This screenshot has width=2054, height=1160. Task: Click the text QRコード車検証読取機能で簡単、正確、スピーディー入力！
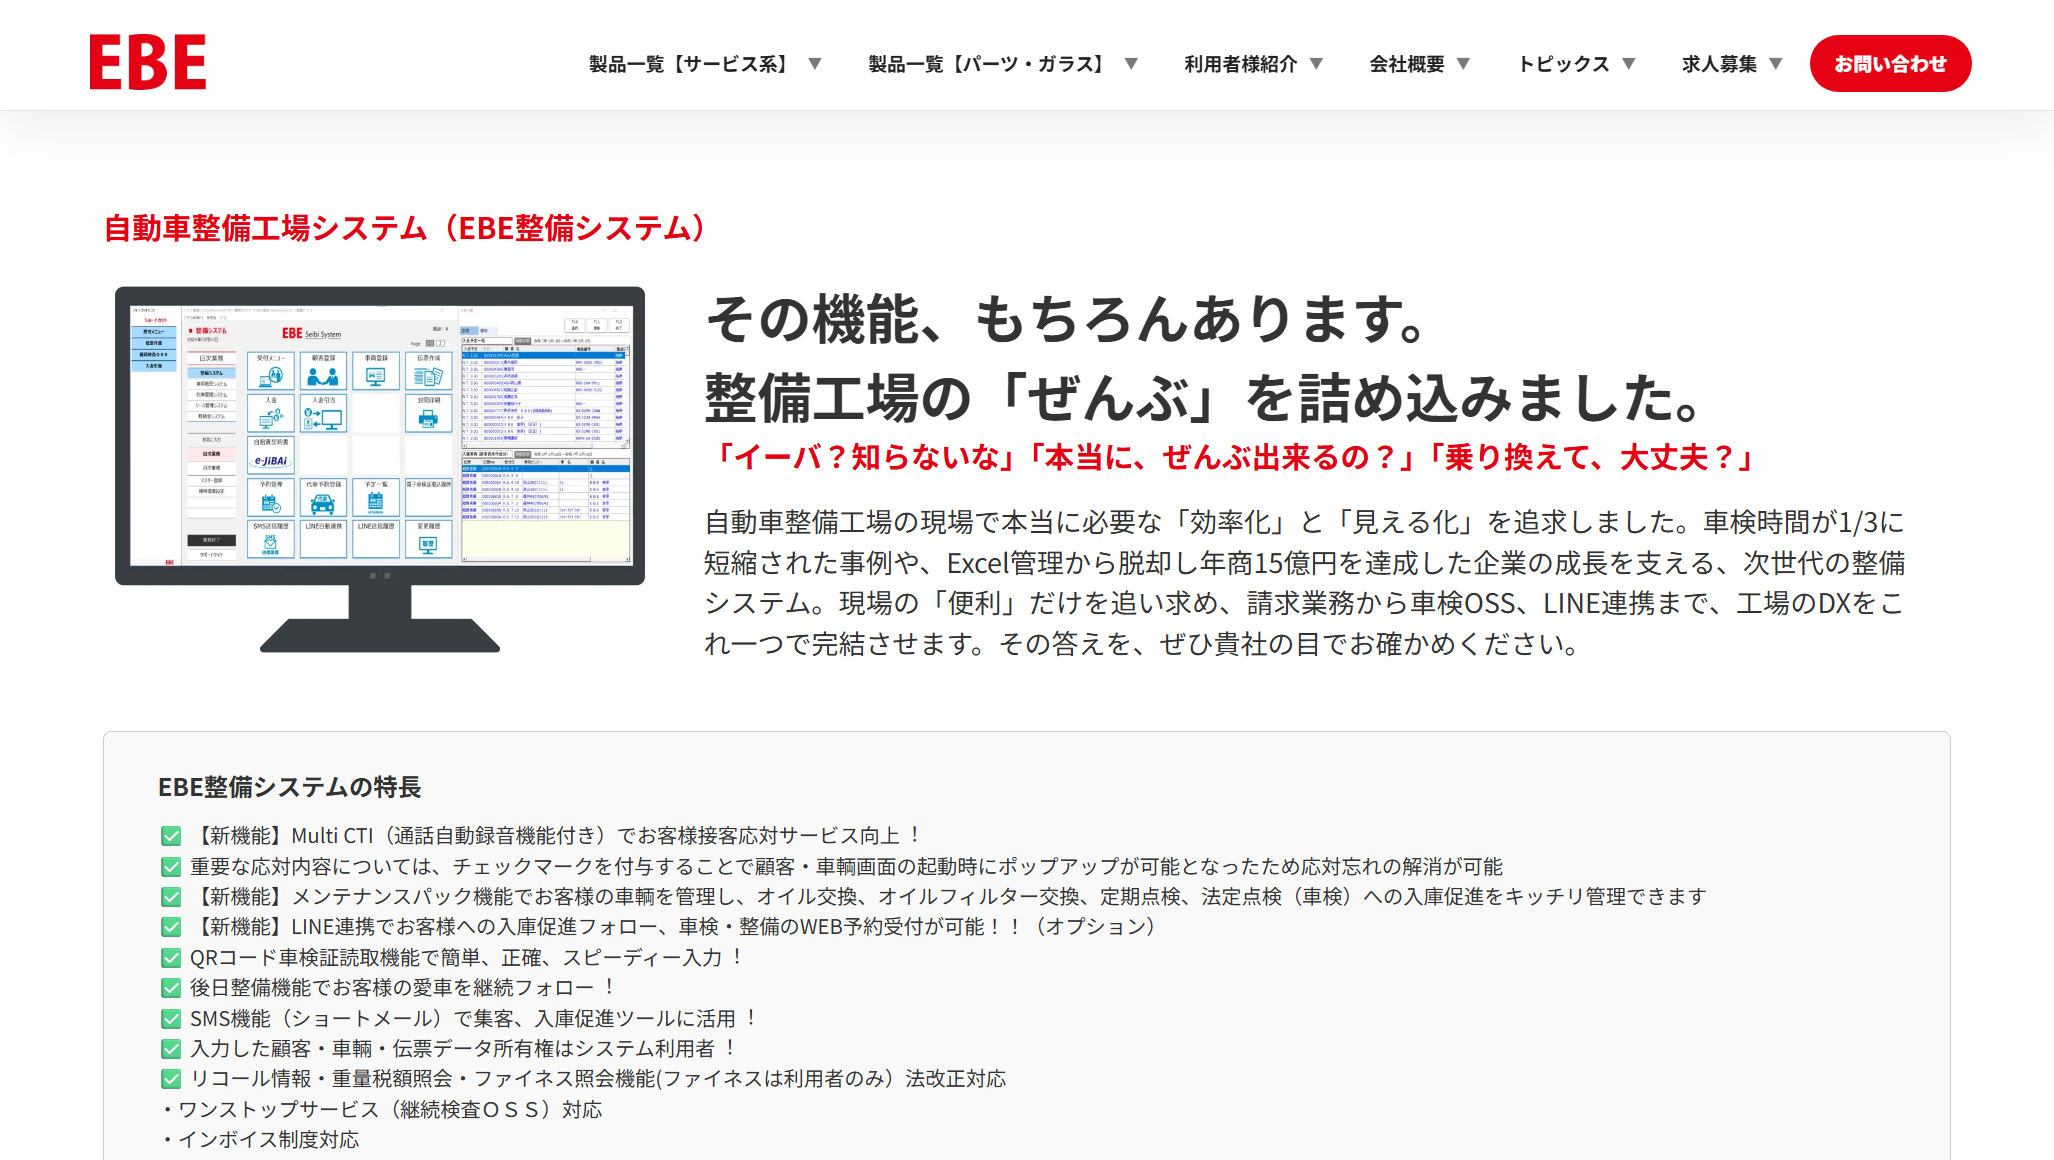(468, 958)
